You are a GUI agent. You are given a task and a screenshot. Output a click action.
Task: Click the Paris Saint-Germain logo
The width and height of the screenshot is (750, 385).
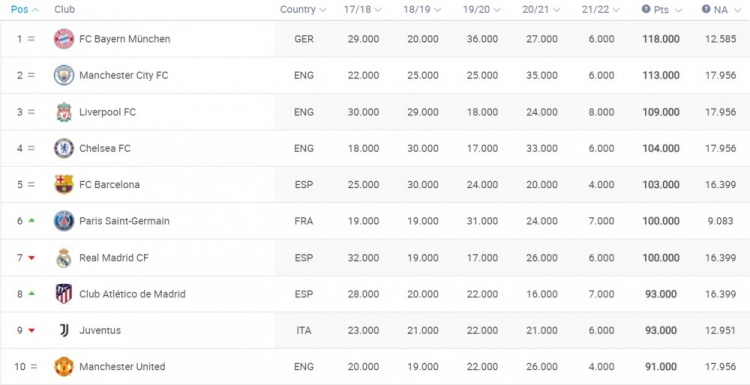click(x=64, y=221)
